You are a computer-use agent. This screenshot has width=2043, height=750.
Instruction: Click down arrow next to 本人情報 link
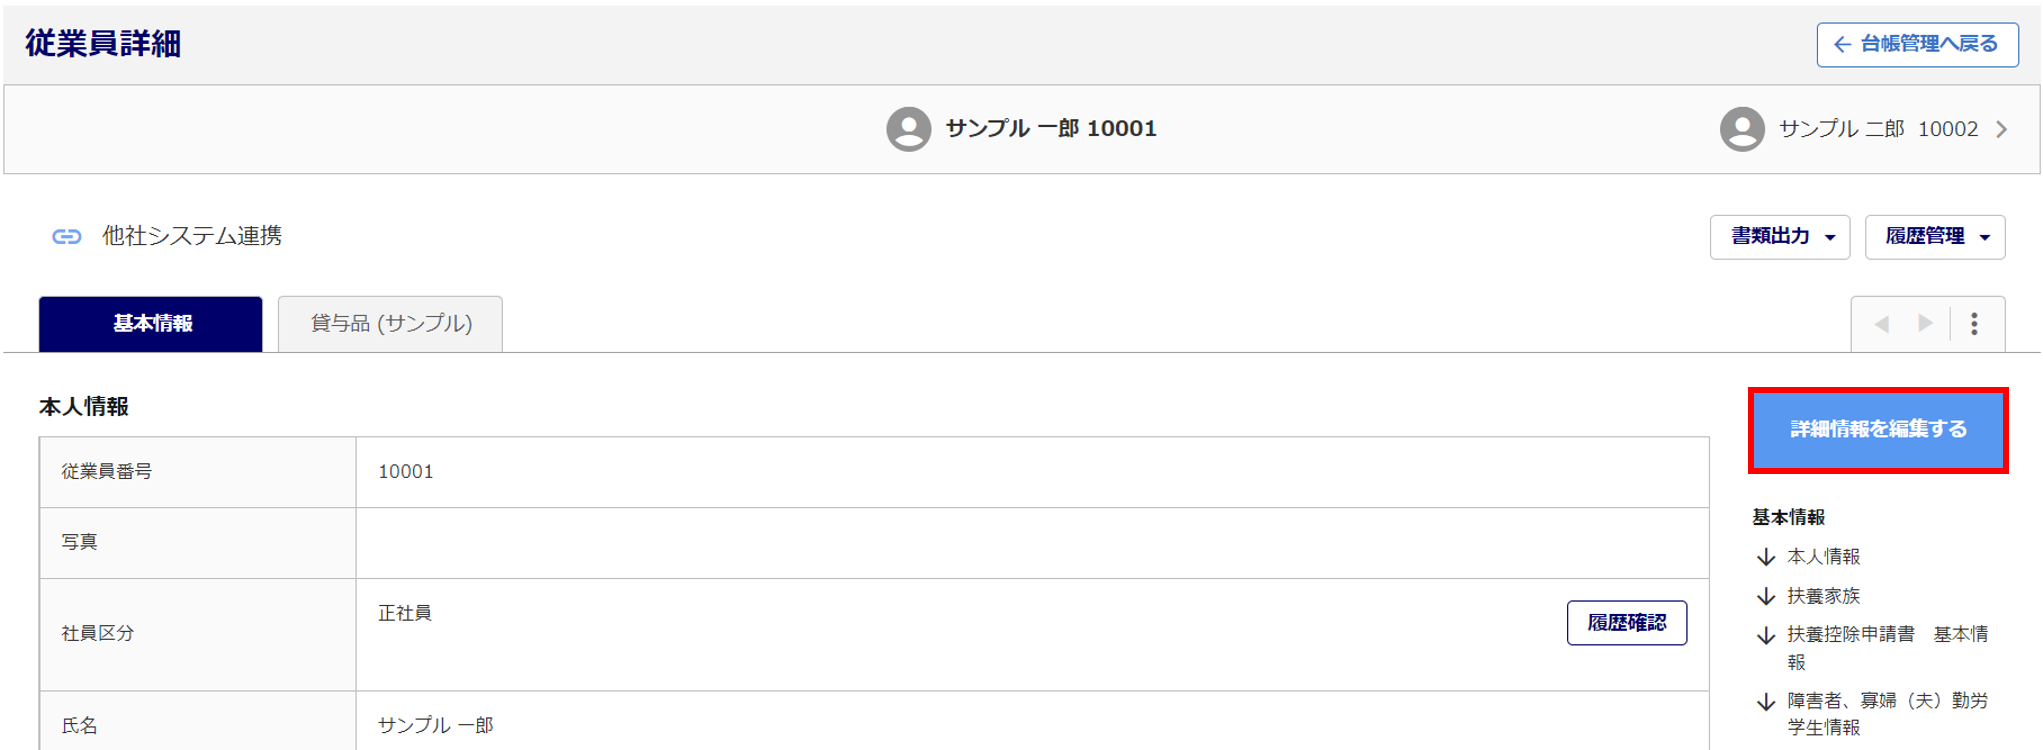[1766, 557]
